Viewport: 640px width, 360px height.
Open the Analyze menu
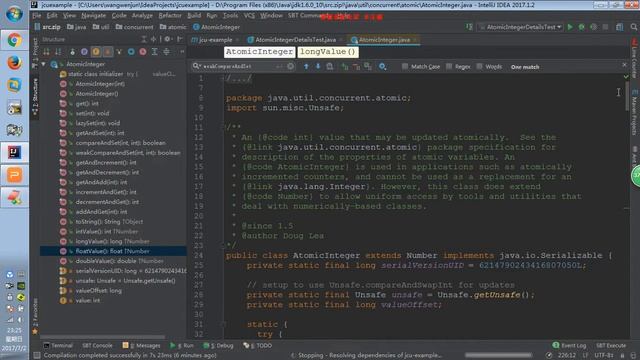pos(142,16)
